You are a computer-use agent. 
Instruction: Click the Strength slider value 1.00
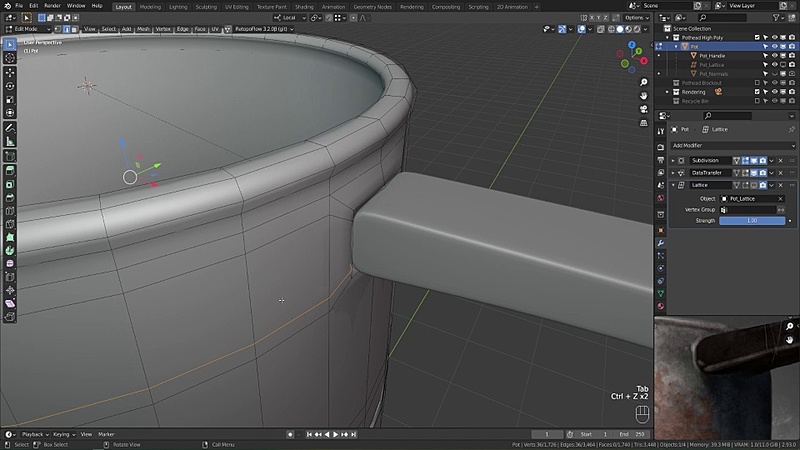[752, 221]
